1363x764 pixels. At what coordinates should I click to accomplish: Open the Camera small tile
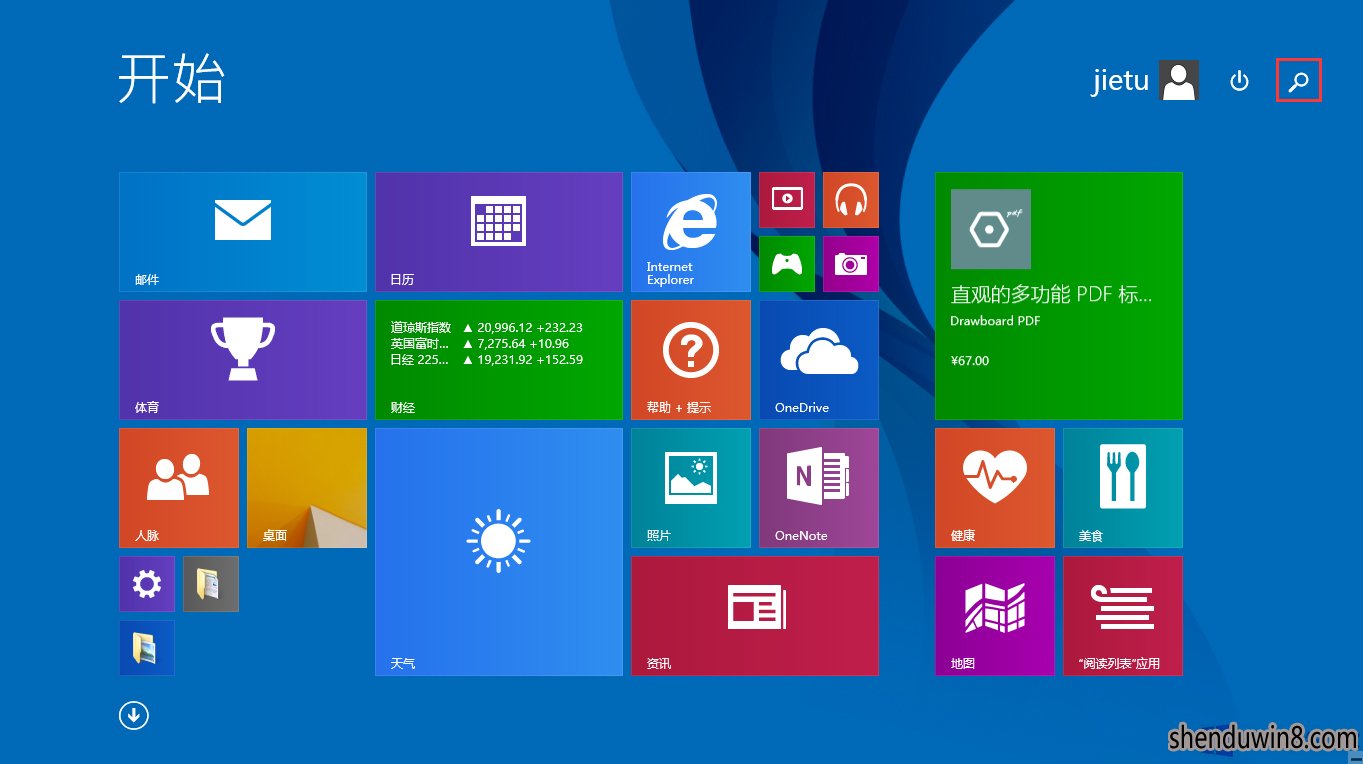[x=851, y=264]
